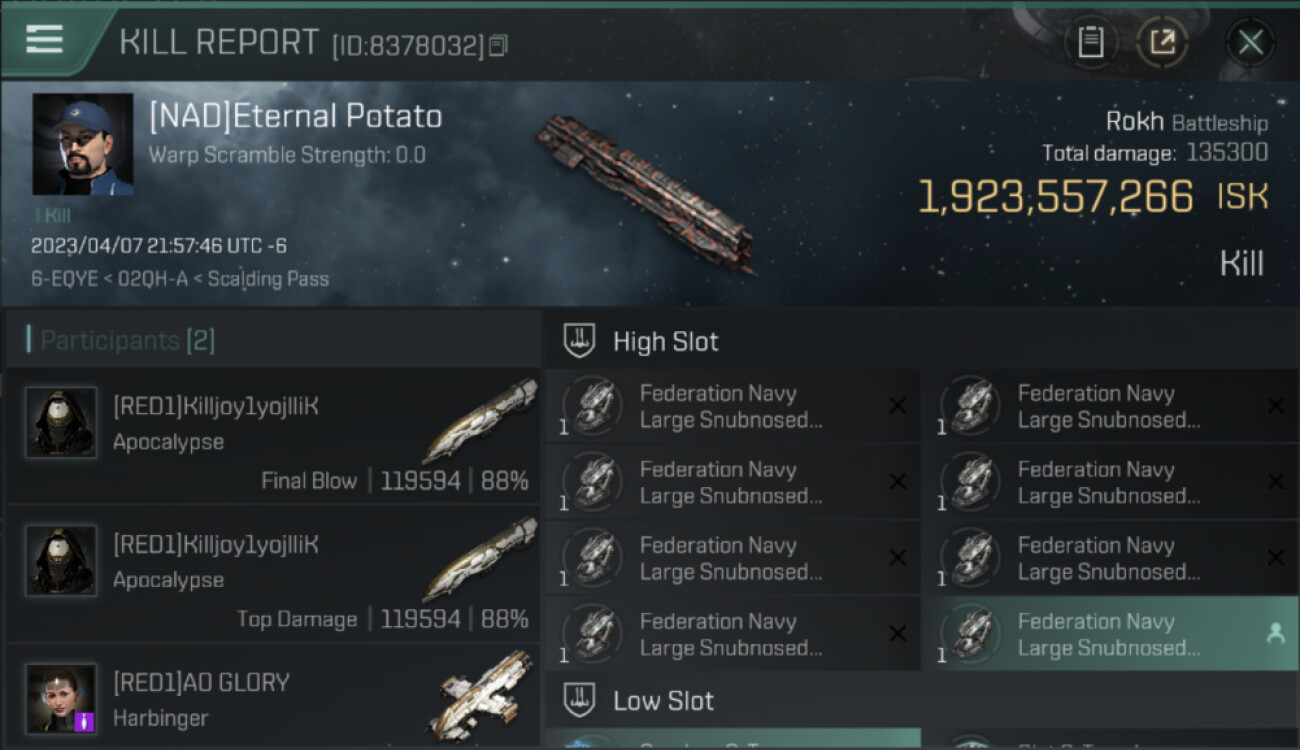Copy the kill report ID
This screenshot has width=1300, height=750.
tap(498, 45)
